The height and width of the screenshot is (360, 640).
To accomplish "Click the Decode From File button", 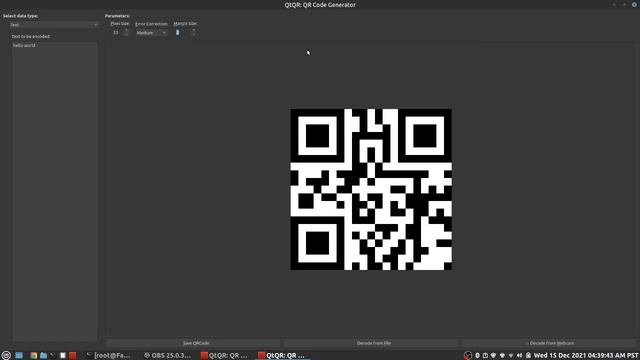I will 371,343.
